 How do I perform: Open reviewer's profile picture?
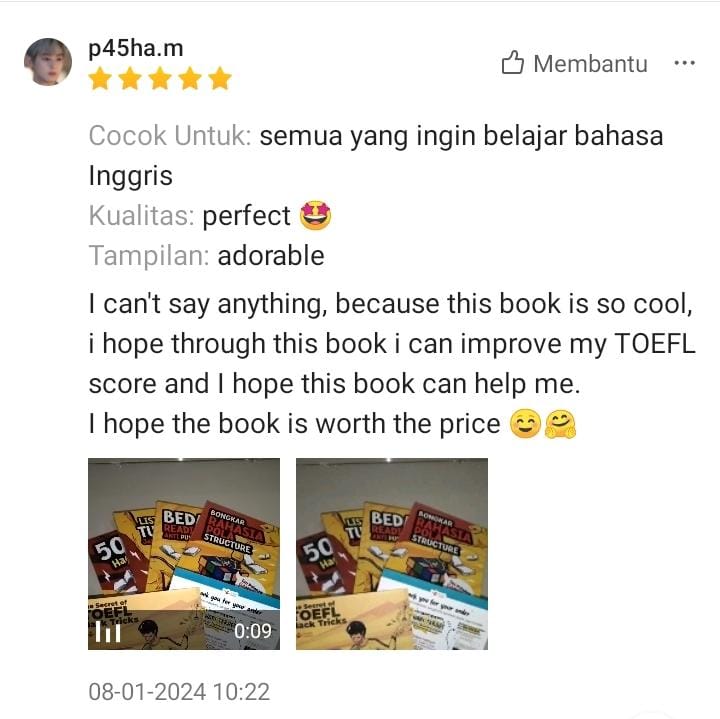(x=48, y=62)
